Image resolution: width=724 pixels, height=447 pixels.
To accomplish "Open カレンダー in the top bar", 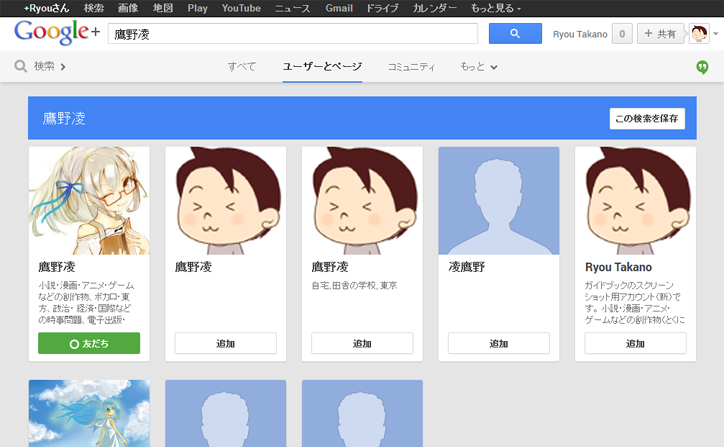I will coord(434,8).
